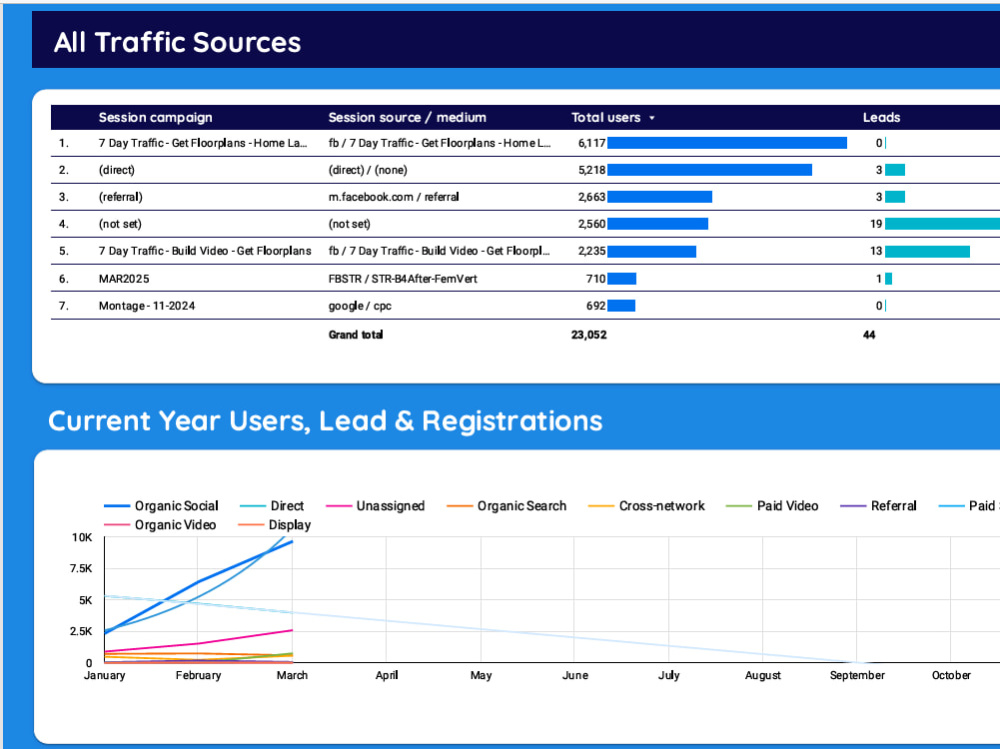Select the (not set) campaign cell

click(120, 224)
